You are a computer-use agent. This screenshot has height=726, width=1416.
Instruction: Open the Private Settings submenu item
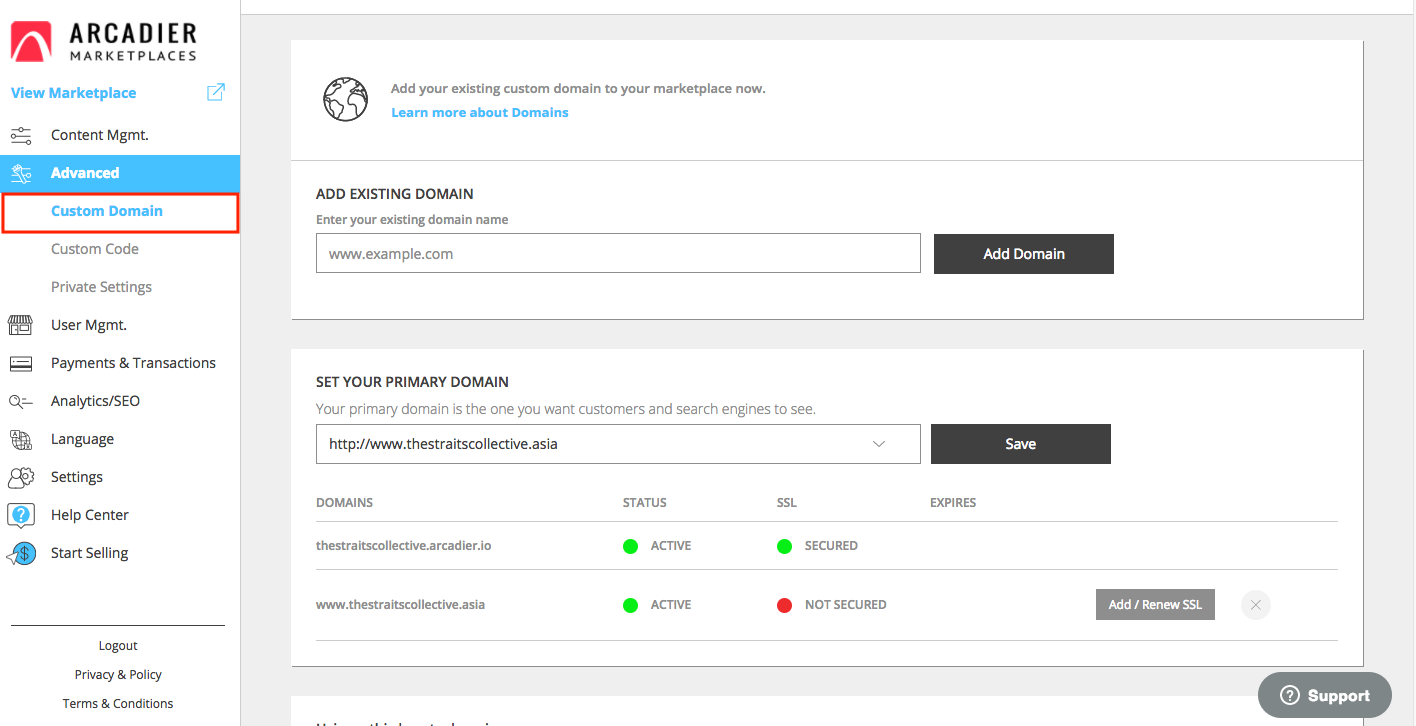pyautogui.click(x=101, y=287)
